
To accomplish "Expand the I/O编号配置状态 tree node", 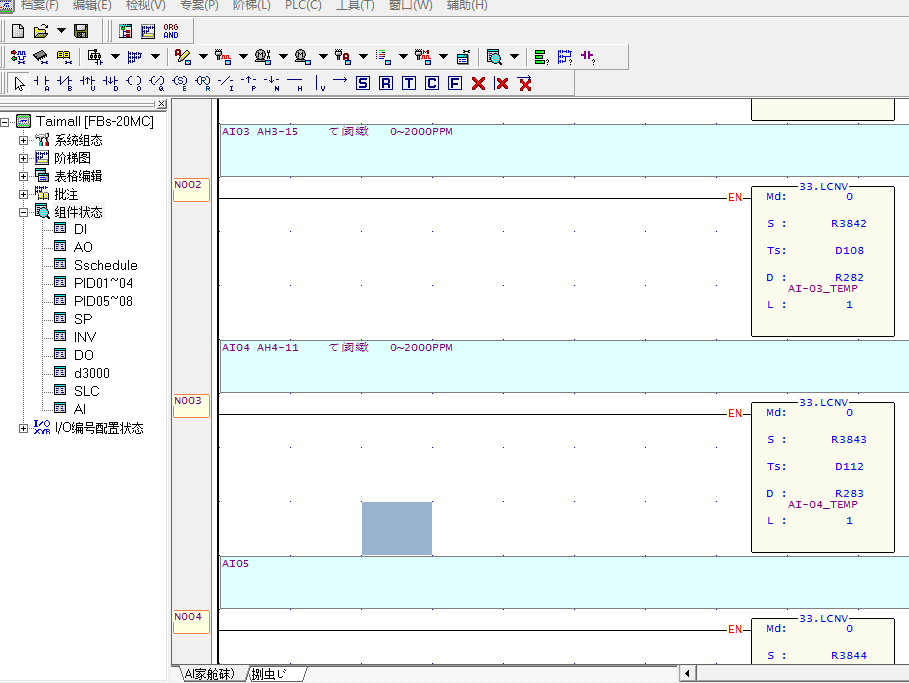I will click(x=23, y=428).
